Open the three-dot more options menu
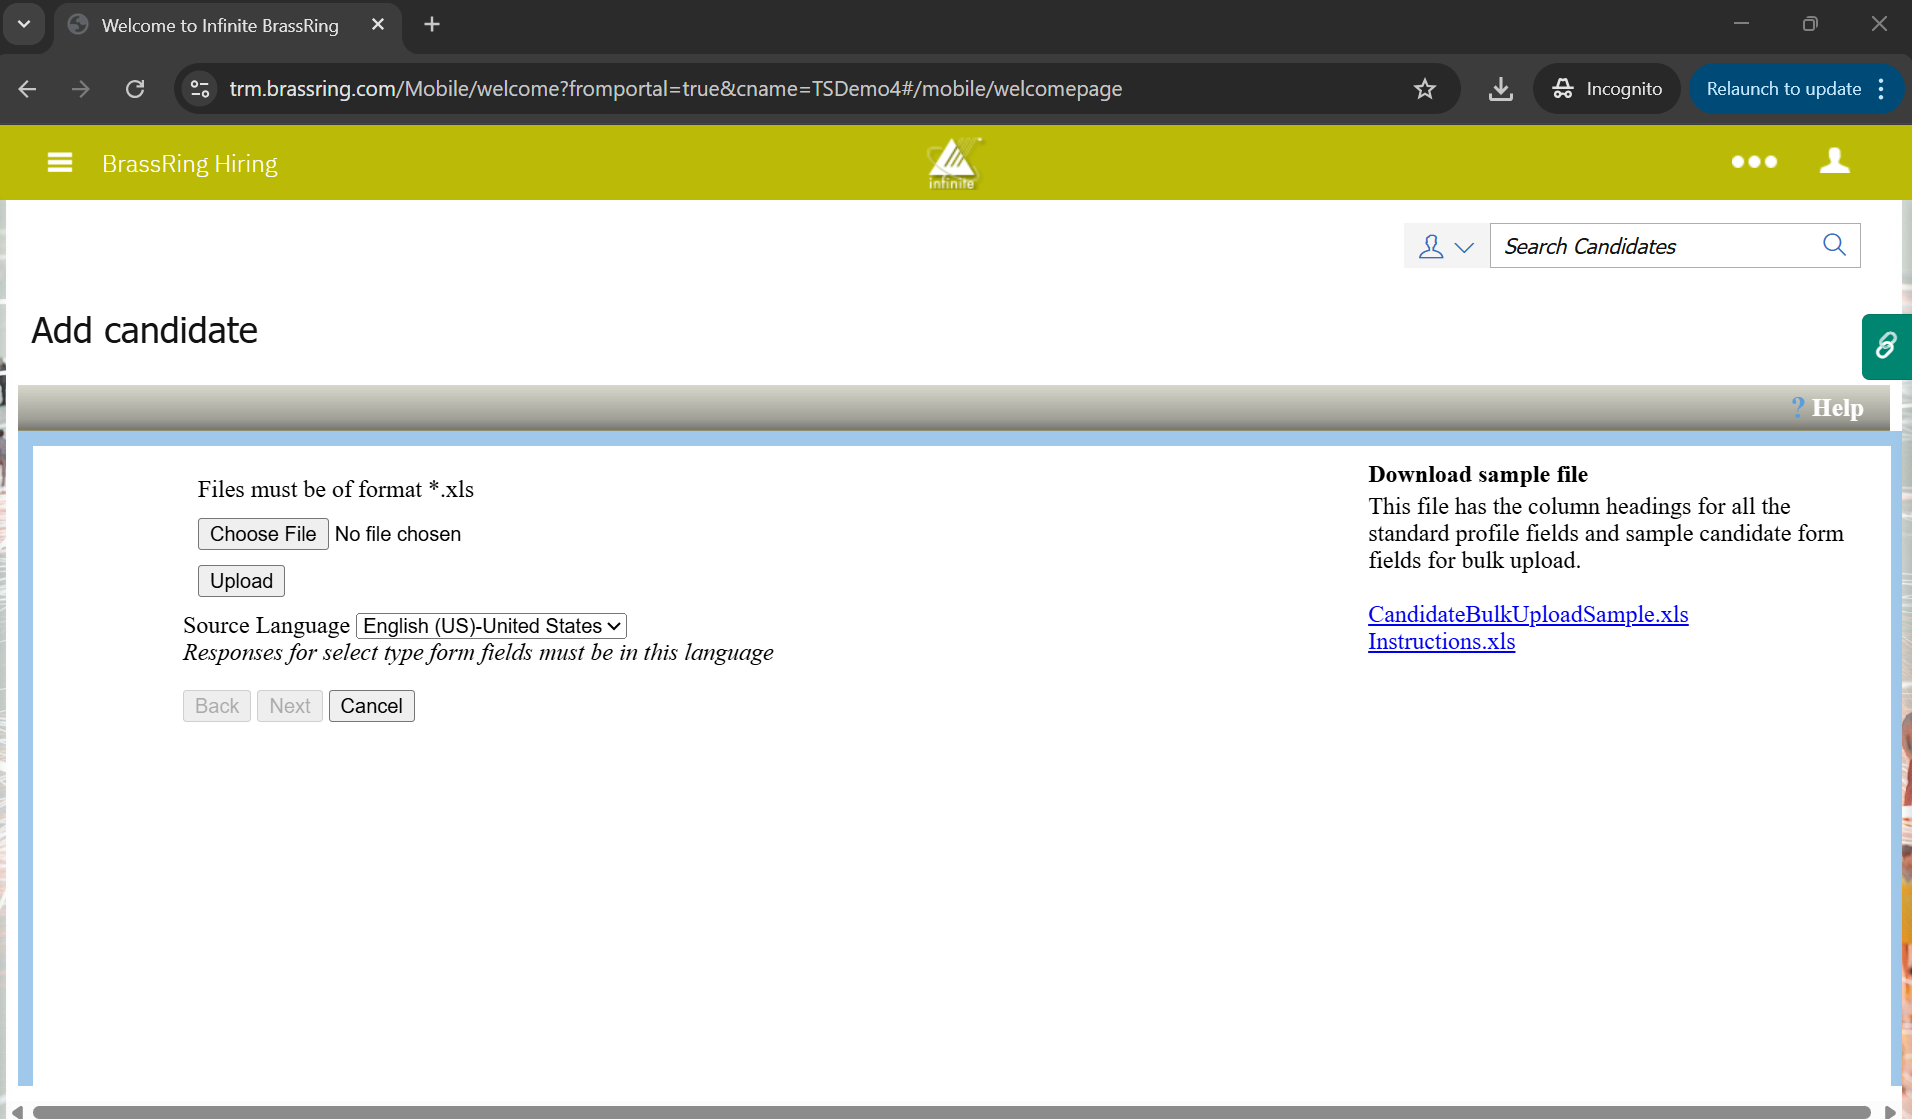This screenshot has height=1119, width=1912. tap(1754, 162)
